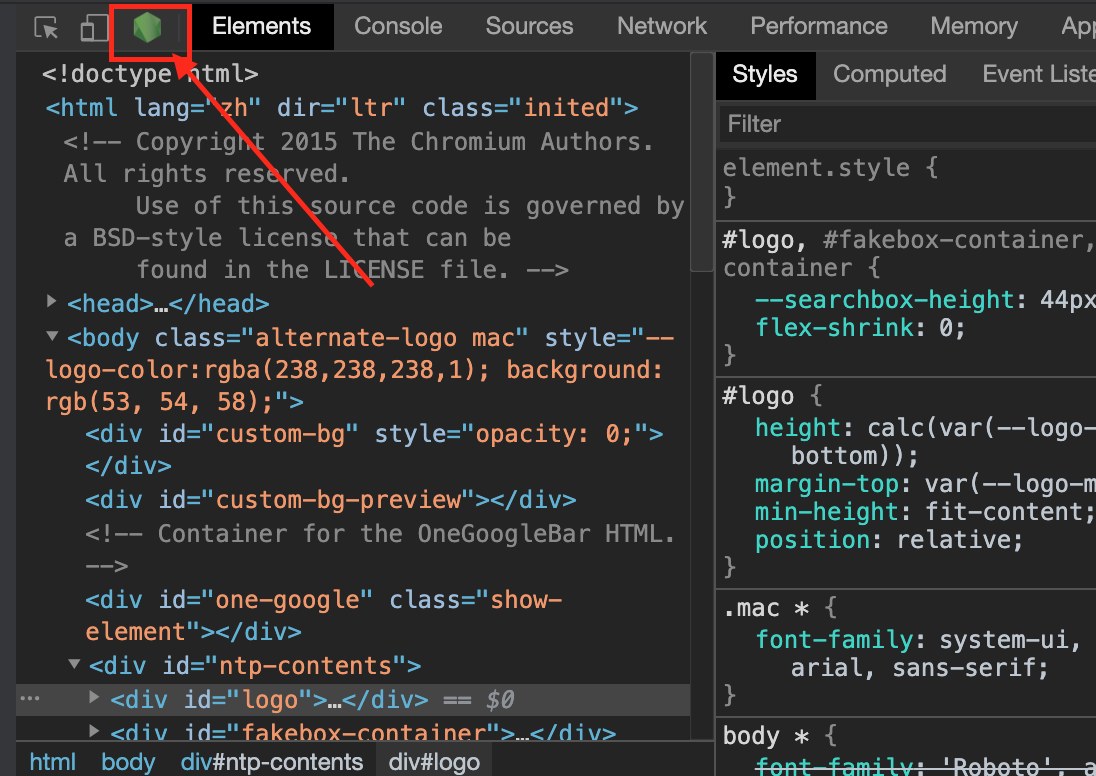
Task: Select the doctype html line
Action: click(150, 73)
